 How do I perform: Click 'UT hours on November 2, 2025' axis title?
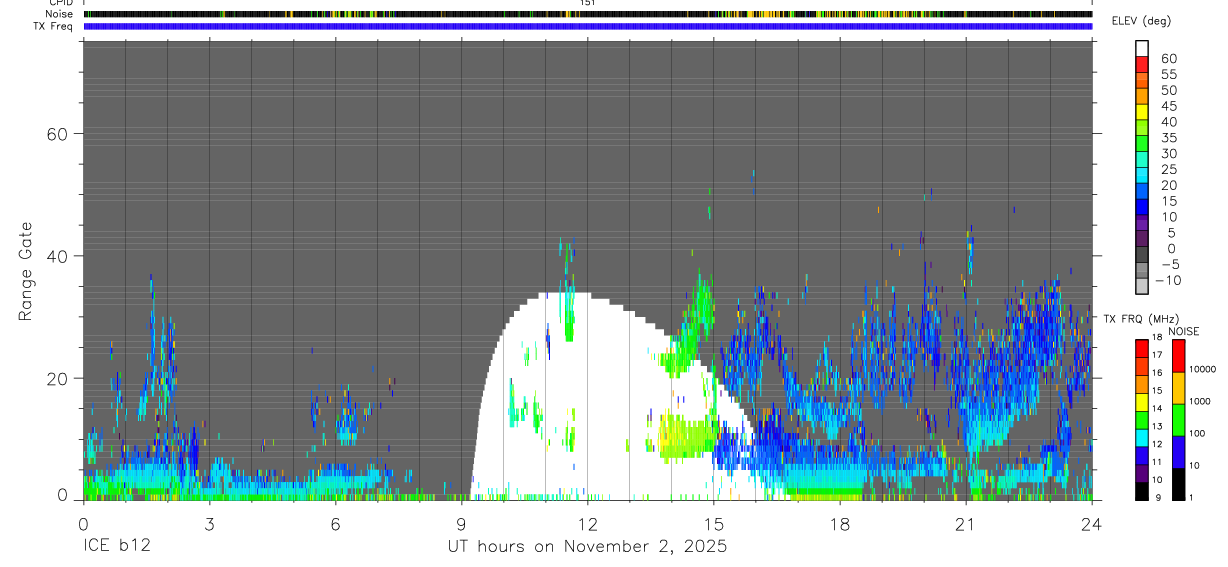(x=587, y=547)
